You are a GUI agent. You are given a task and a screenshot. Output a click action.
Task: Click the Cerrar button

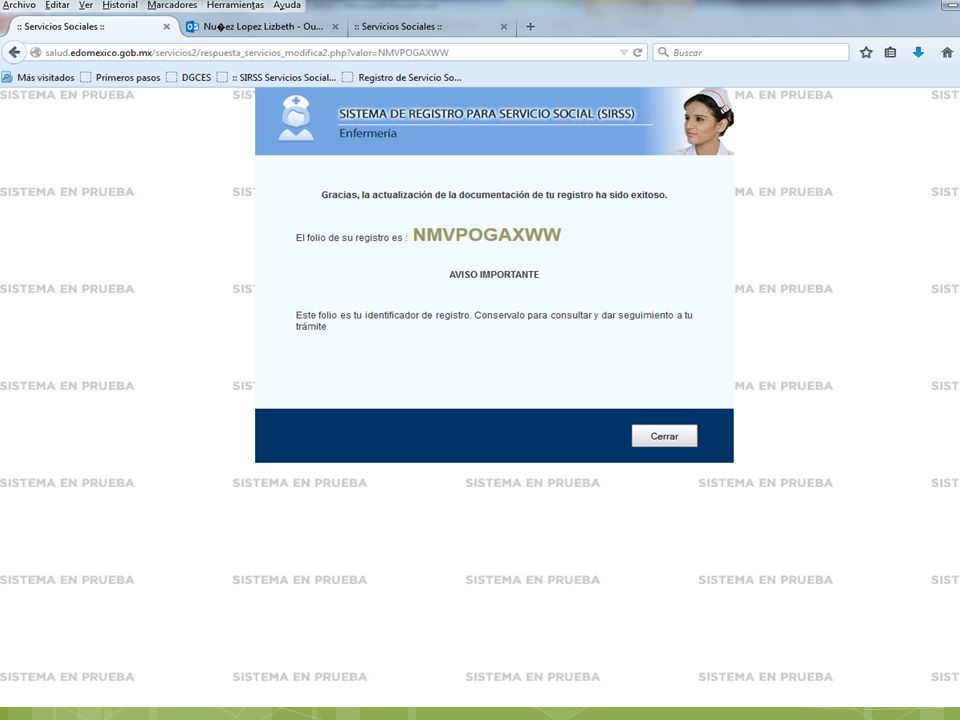[x=664, y=436]
